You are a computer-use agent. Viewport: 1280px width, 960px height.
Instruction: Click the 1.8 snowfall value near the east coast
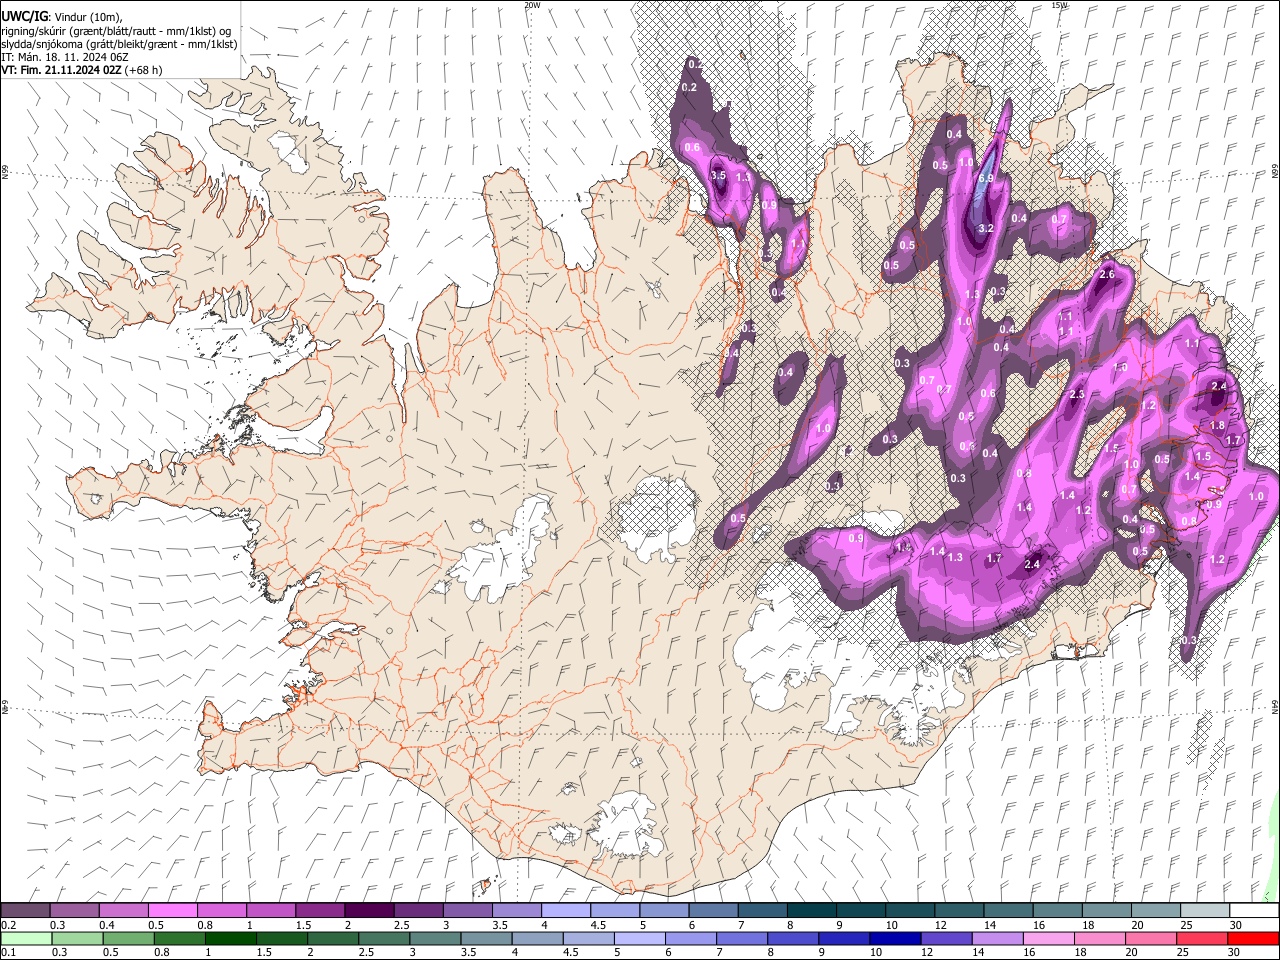(x=1217, y=425)
